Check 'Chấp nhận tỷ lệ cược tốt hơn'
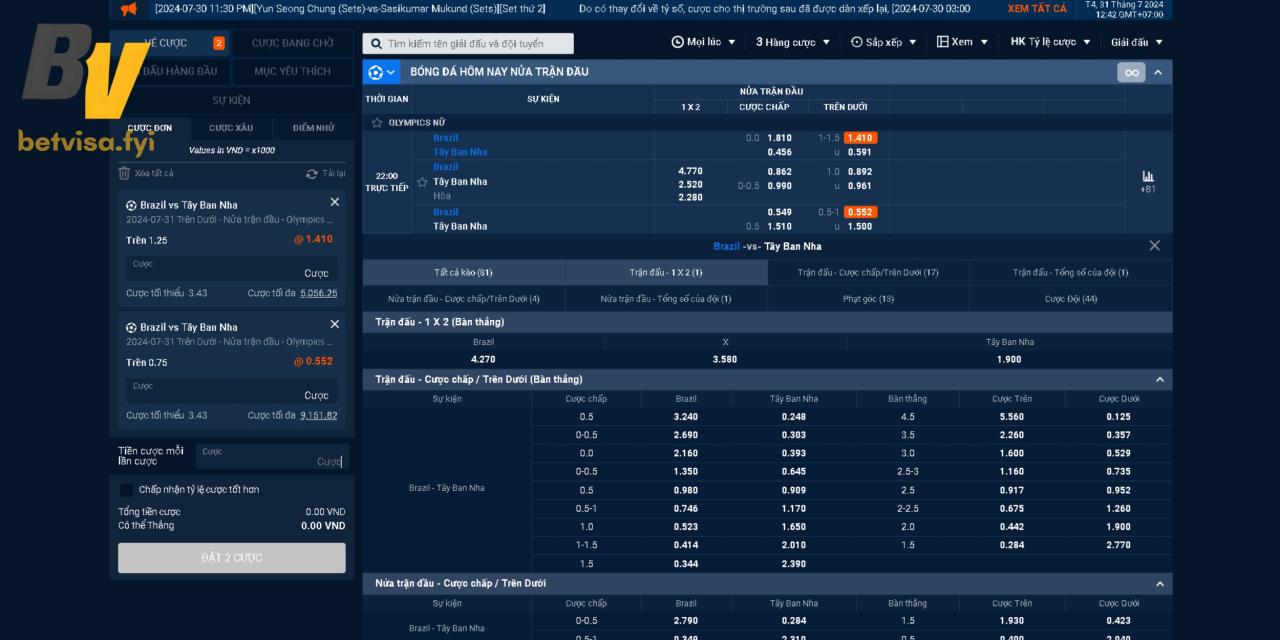 click(126, 490)
